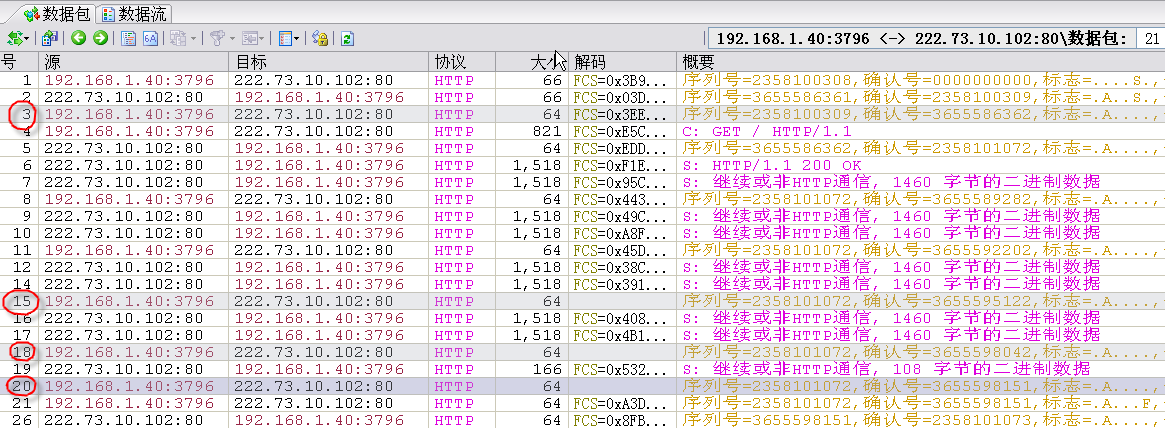Select packet row number 11
The width and height of the screenshot is (1165, 428).
(x=582, y=250)
